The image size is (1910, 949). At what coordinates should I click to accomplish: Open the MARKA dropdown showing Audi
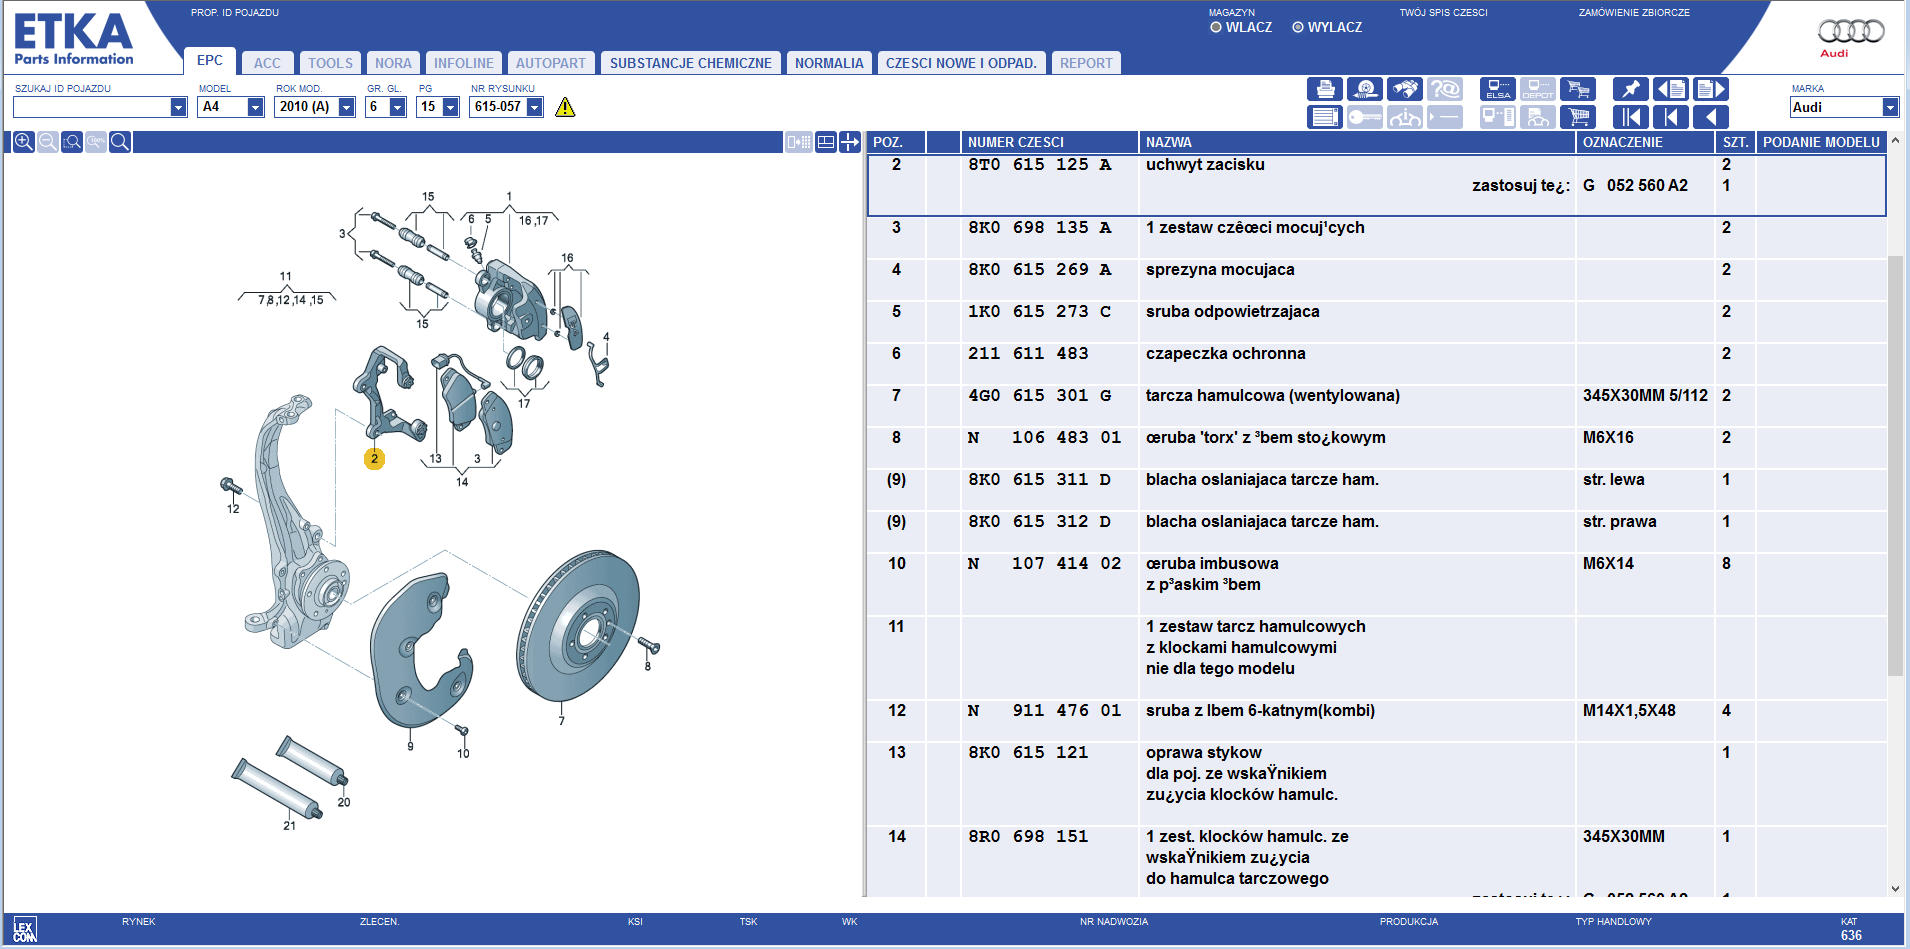(x=1890, y=107)
